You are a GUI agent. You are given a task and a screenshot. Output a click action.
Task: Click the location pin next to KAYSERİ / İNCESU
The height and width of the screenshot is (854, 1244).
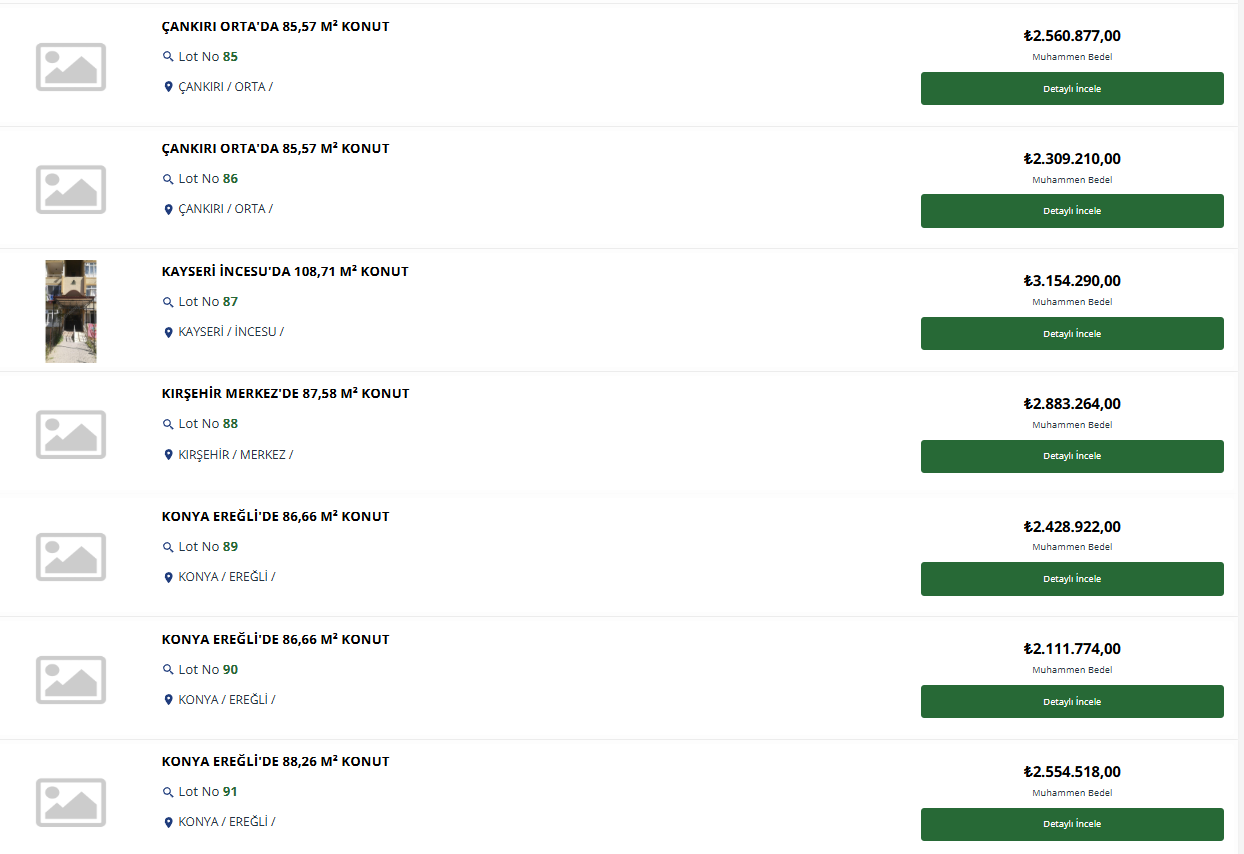168,332
